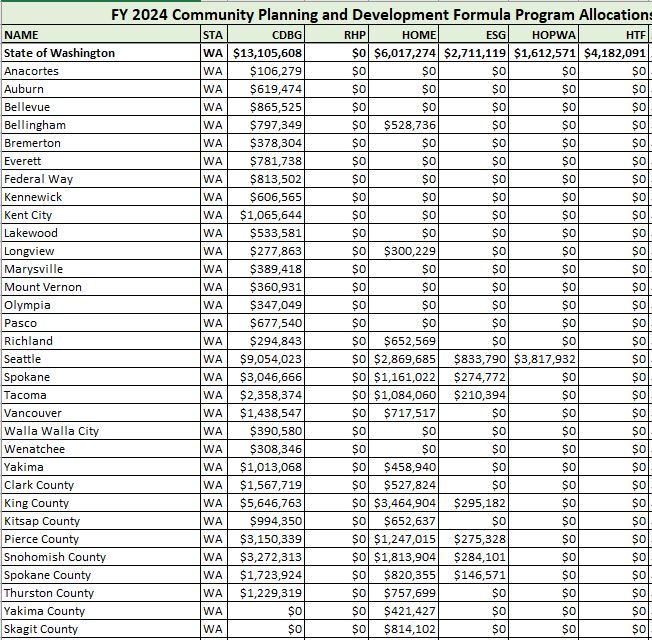Select the State HTF amount $4,182,091

click(616, 53)
